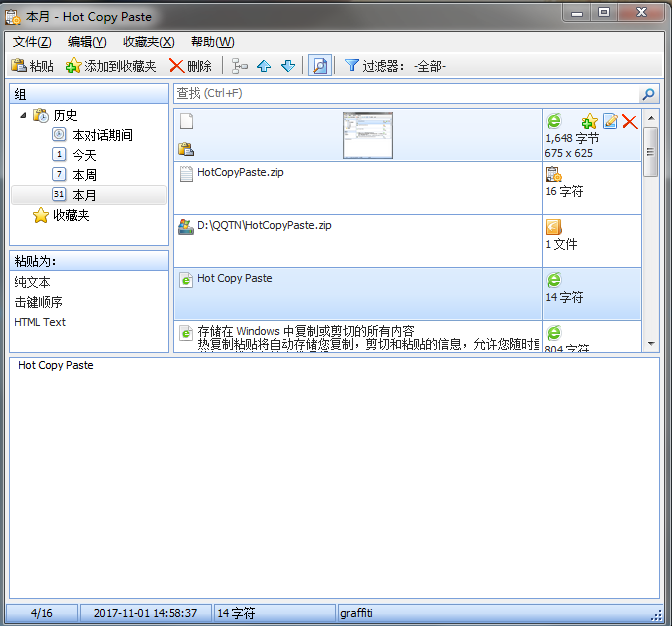Open the 帮助(W) menu
The height and width of the screenshot is (626, 672).
click(x=213, y=42)
